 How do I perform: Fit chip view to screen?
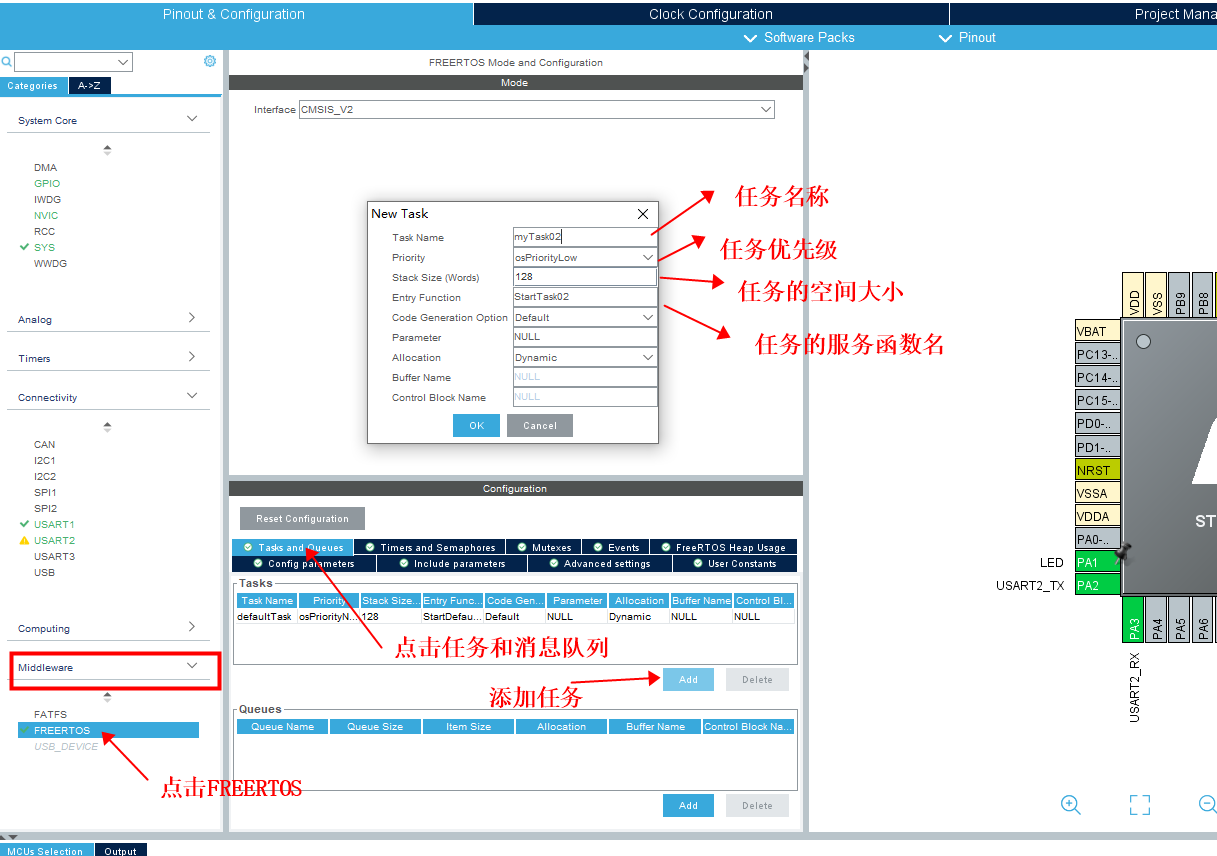click(1140, 804)
